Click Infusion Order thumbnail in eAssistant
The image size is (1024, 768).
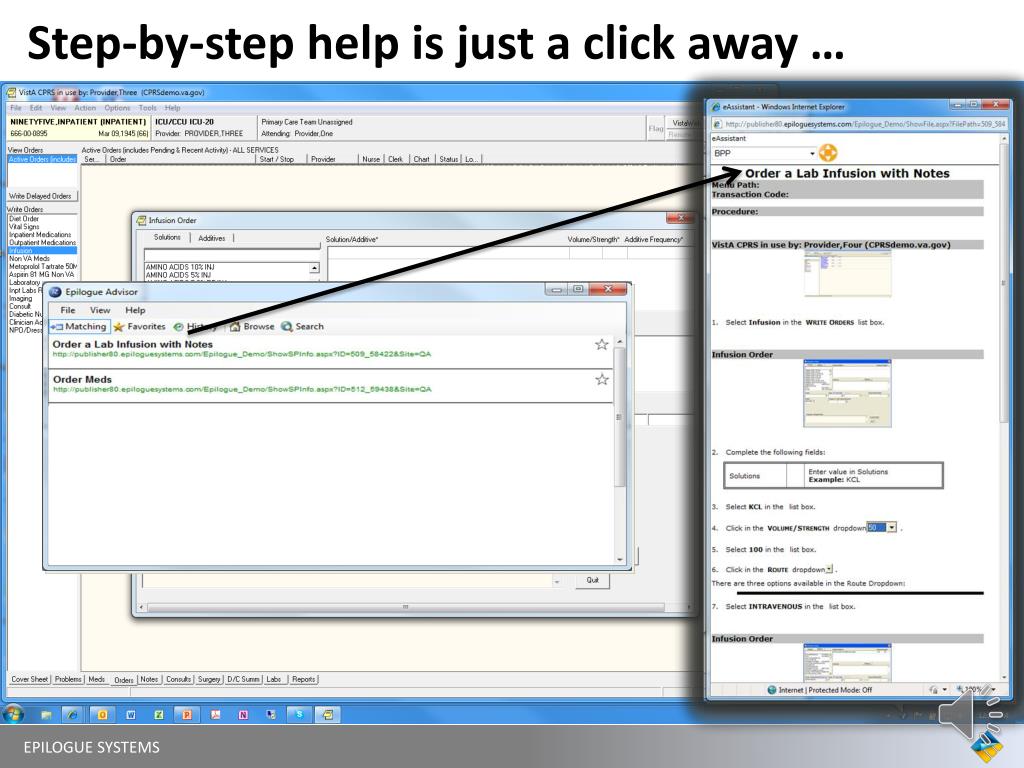848,393
